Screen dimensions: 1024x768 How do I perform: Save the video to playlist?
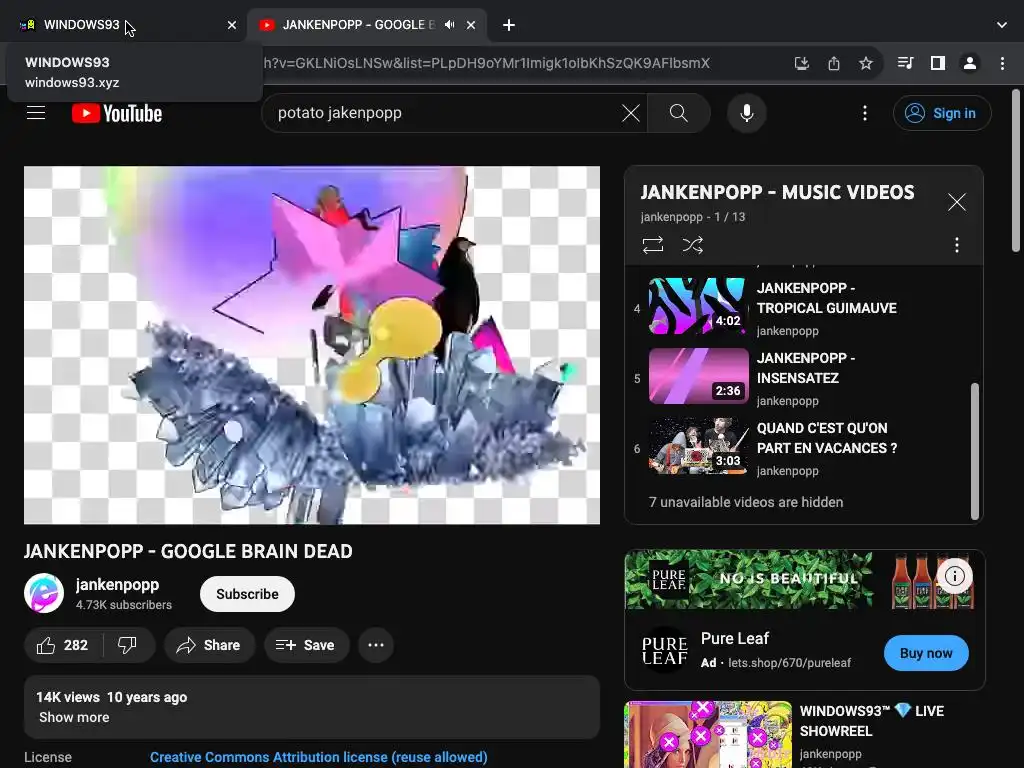306,645
